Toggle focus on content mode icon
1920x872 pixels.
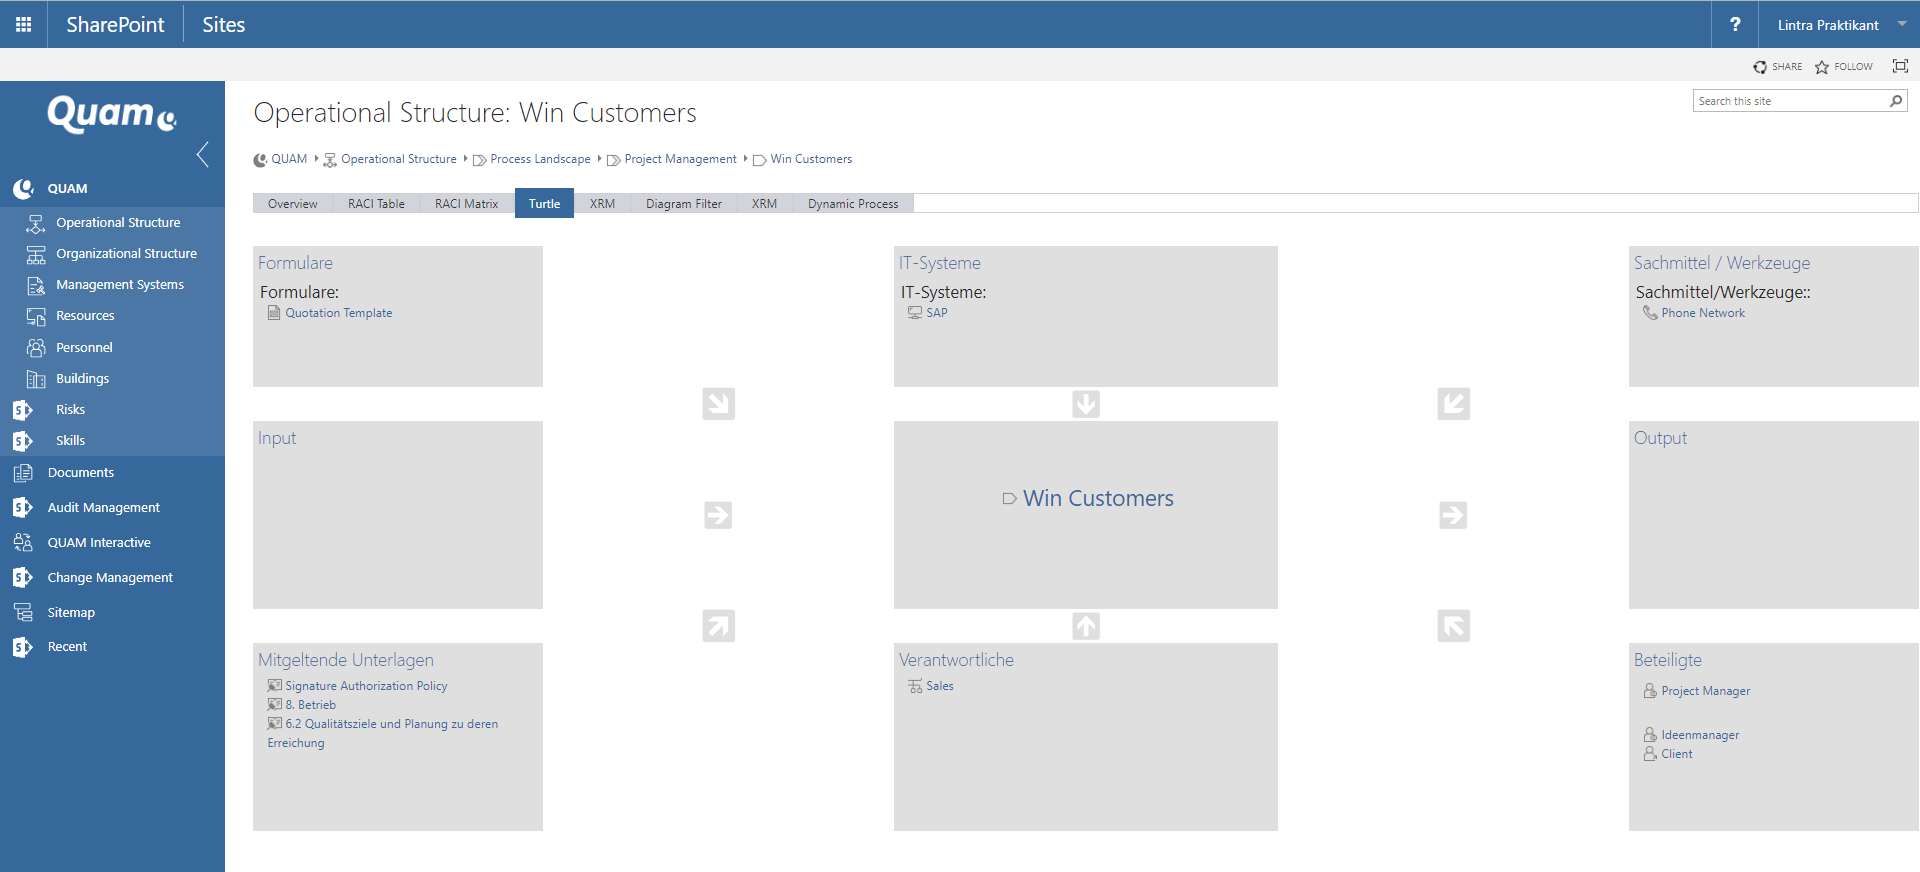(x=1900, y=66)
